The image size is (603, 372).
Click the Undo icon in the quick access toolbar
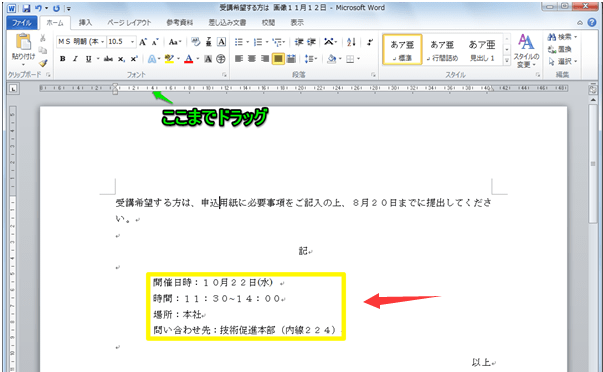pyautogui.click(x=38, y=8)
